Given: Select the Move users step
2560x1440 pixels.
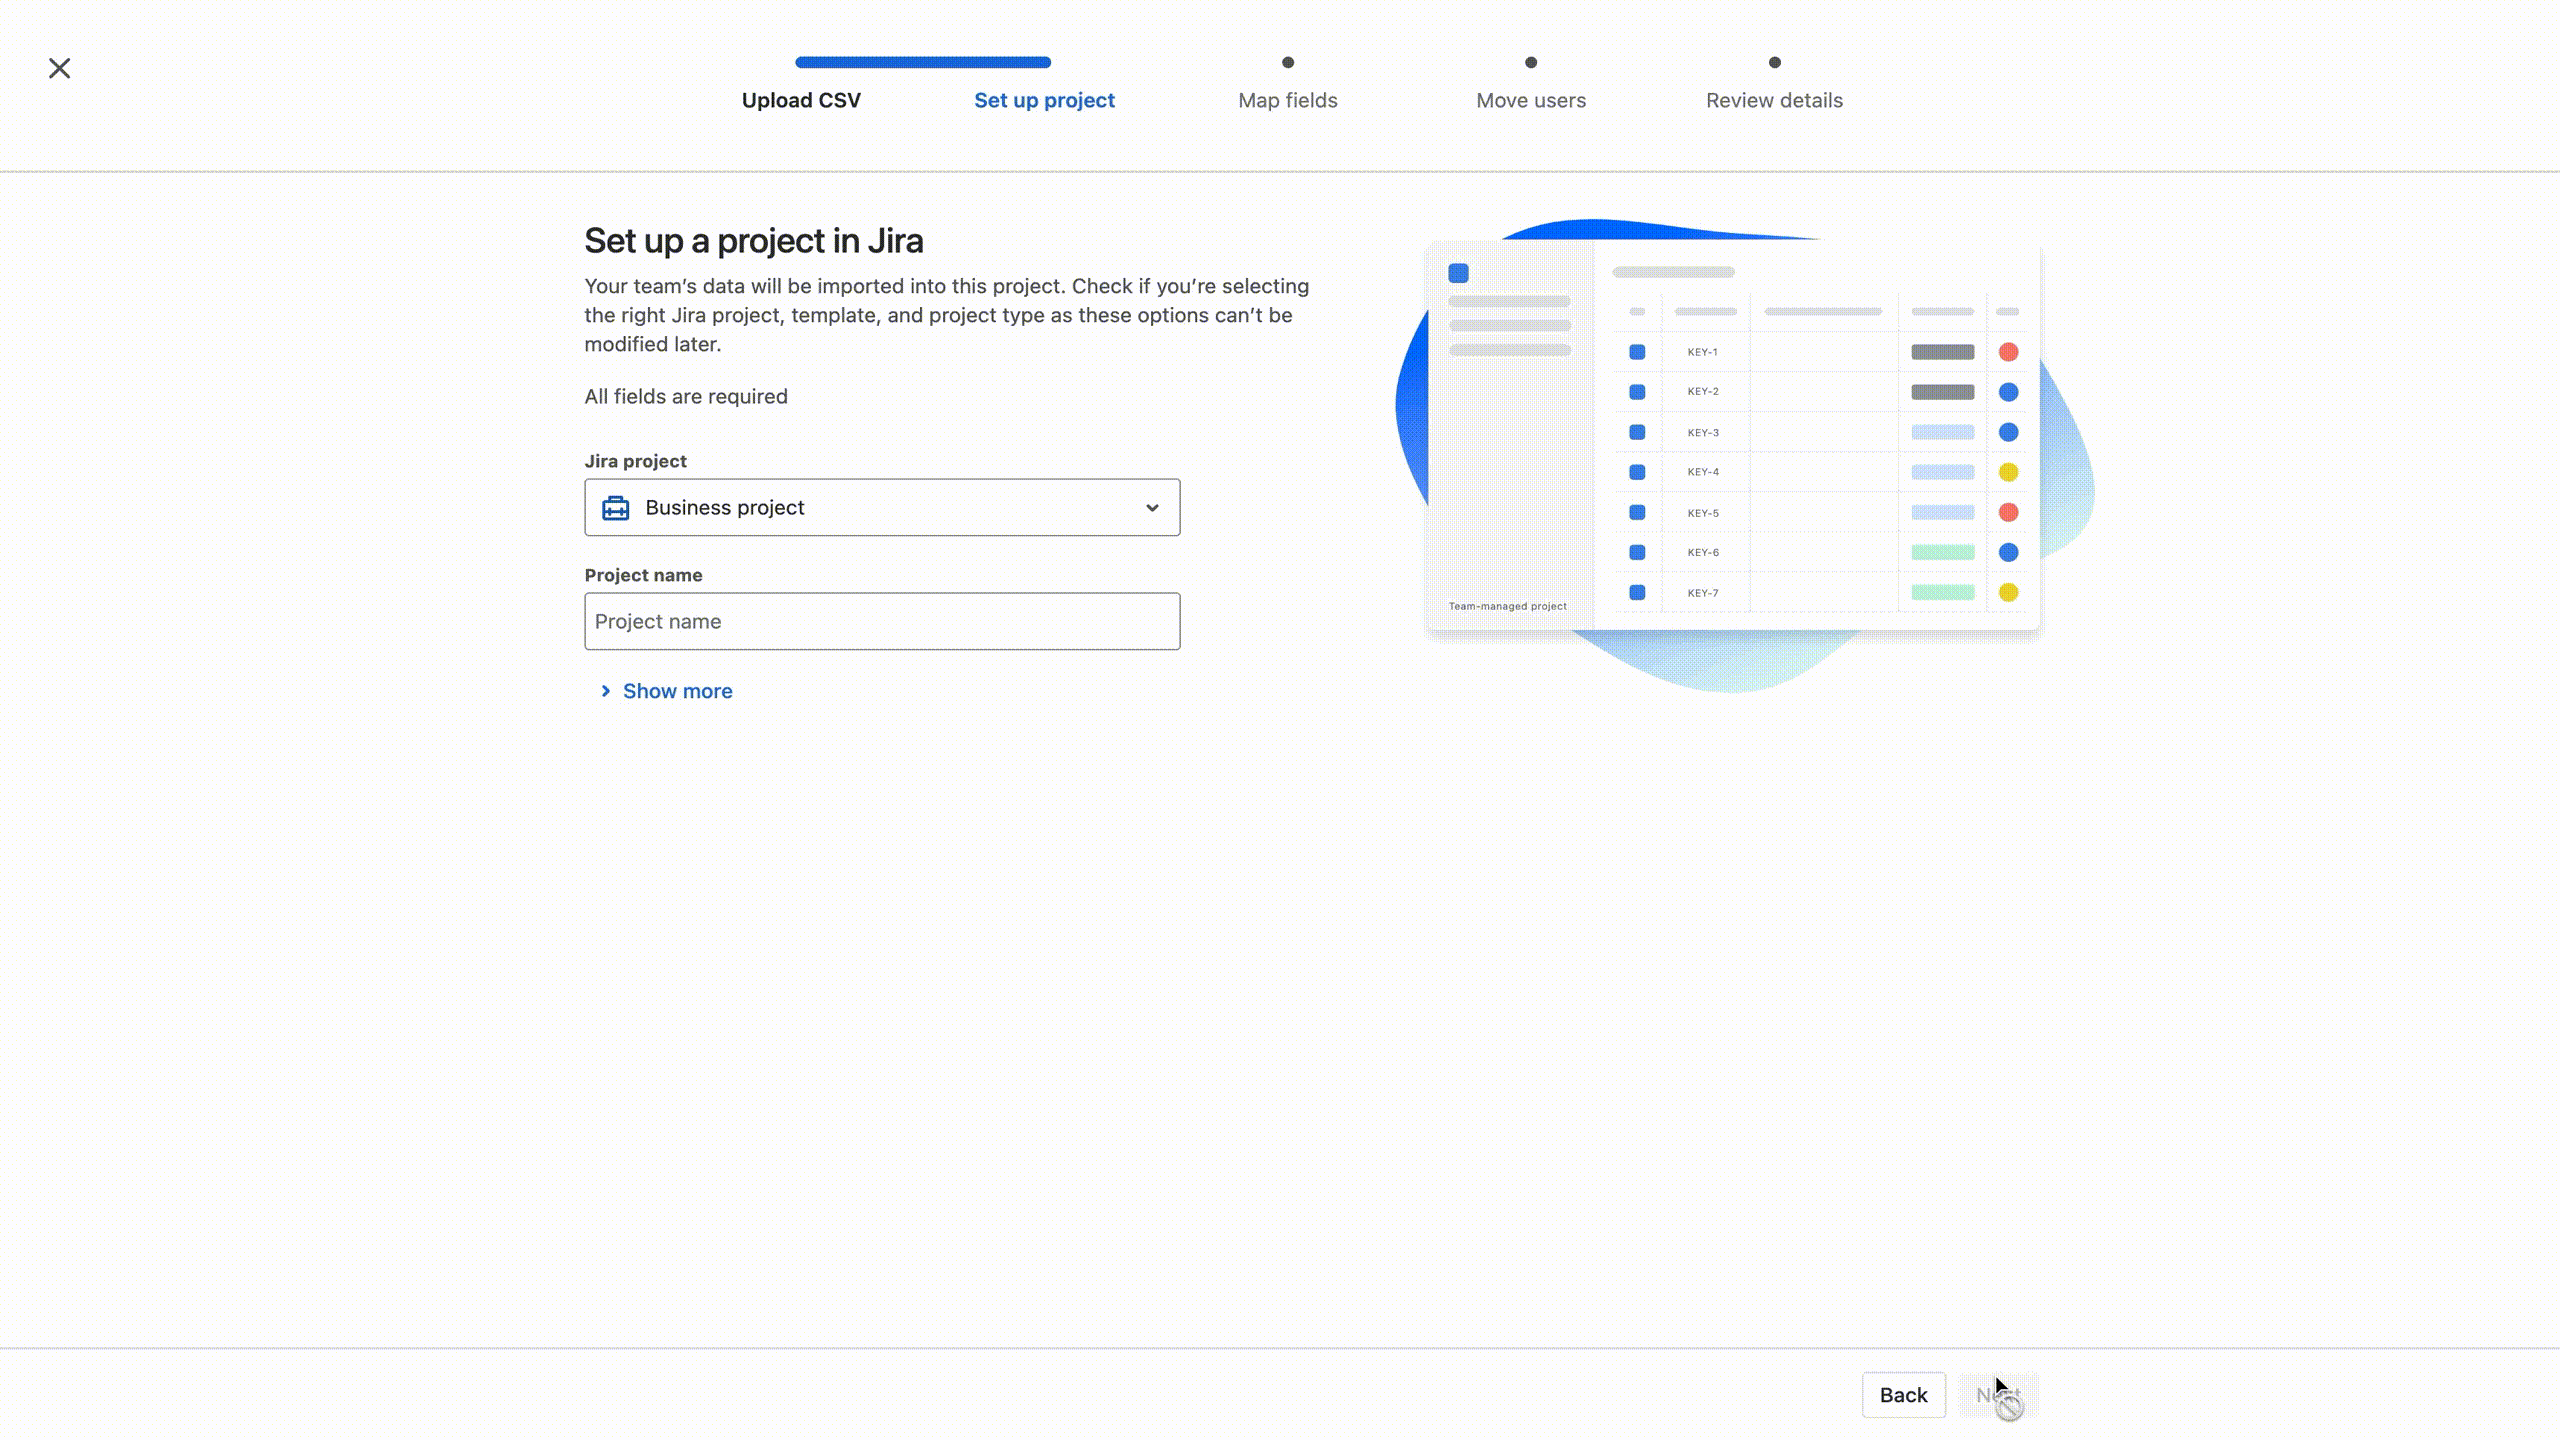Looking at the screenshot, I should [1531, 100].
